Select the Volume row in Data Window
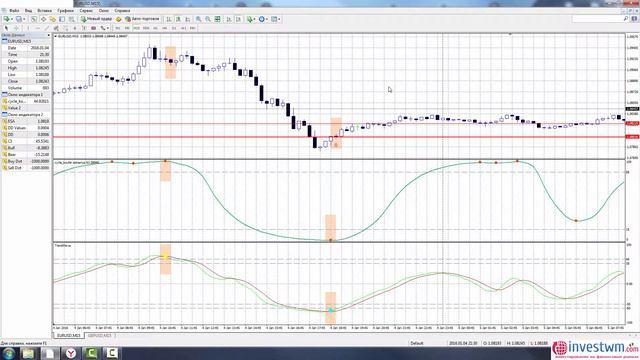640x360 pixels. point(26,88)
